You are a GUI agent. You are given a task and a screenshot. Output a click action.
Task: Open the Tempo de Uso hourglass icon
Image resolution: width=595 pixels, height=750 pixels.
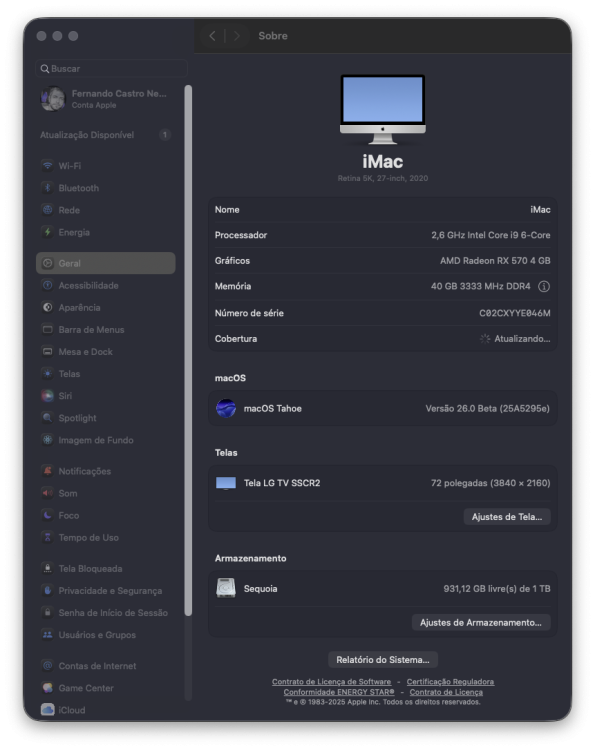coord(47,537)
